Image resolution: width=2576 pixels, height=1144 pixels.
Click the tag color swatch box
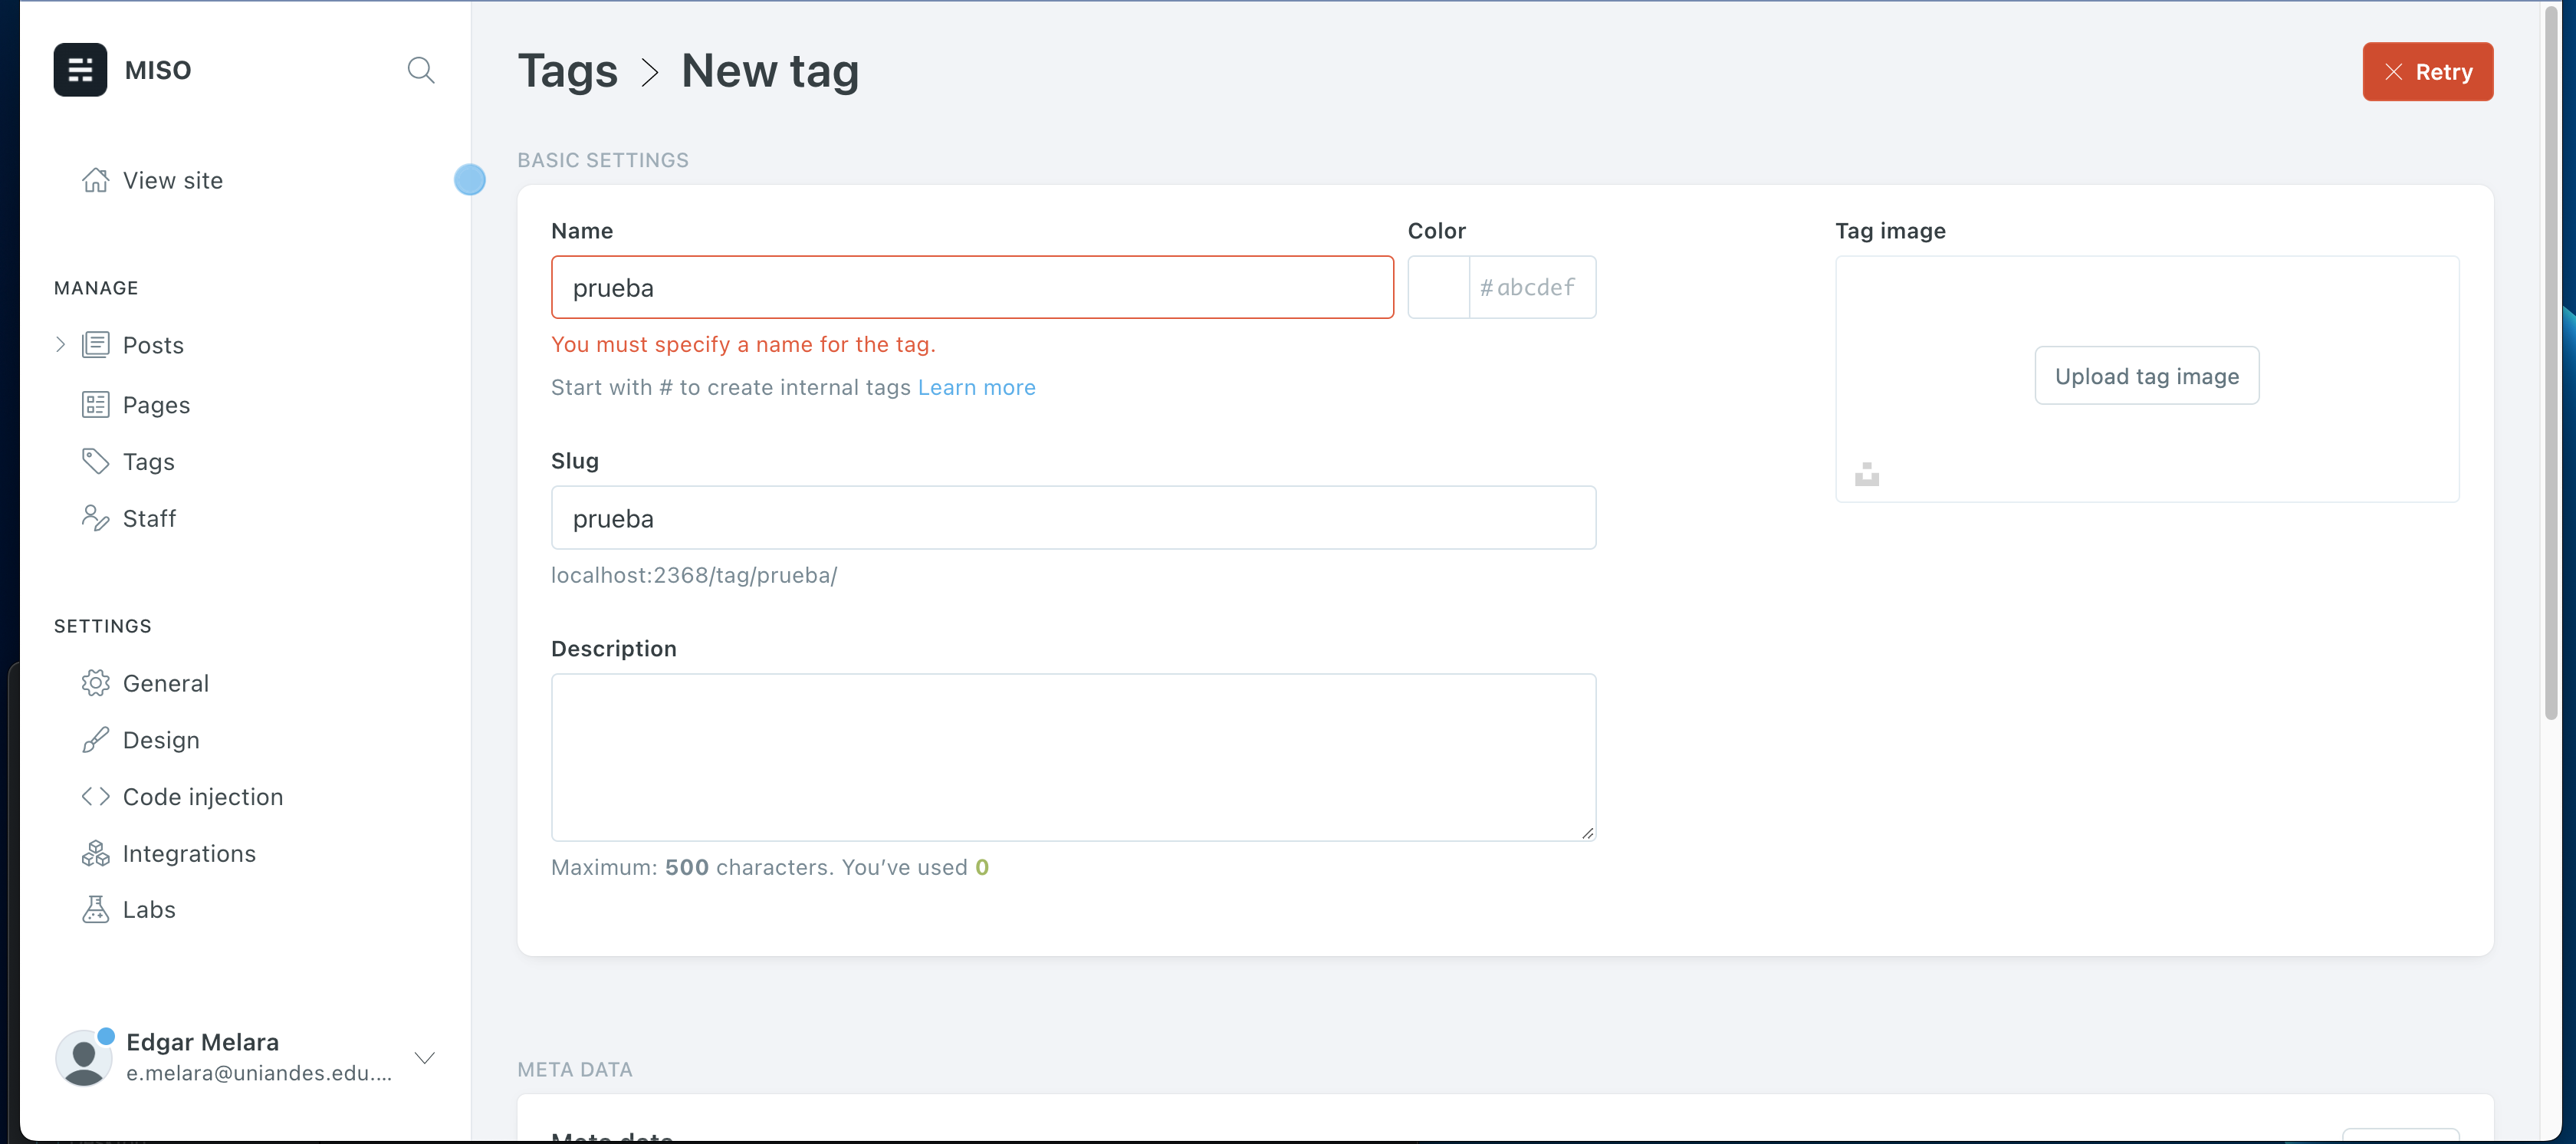tap(1438, 287)
